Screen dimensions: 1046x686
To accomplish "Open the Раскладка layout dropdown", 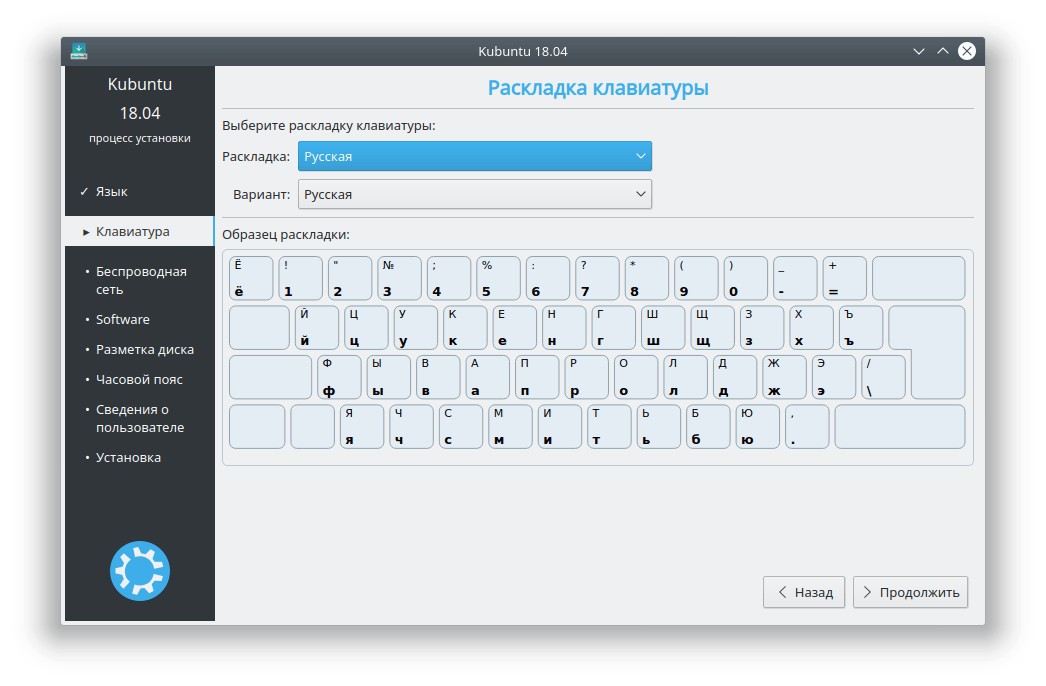I will 475,156.
